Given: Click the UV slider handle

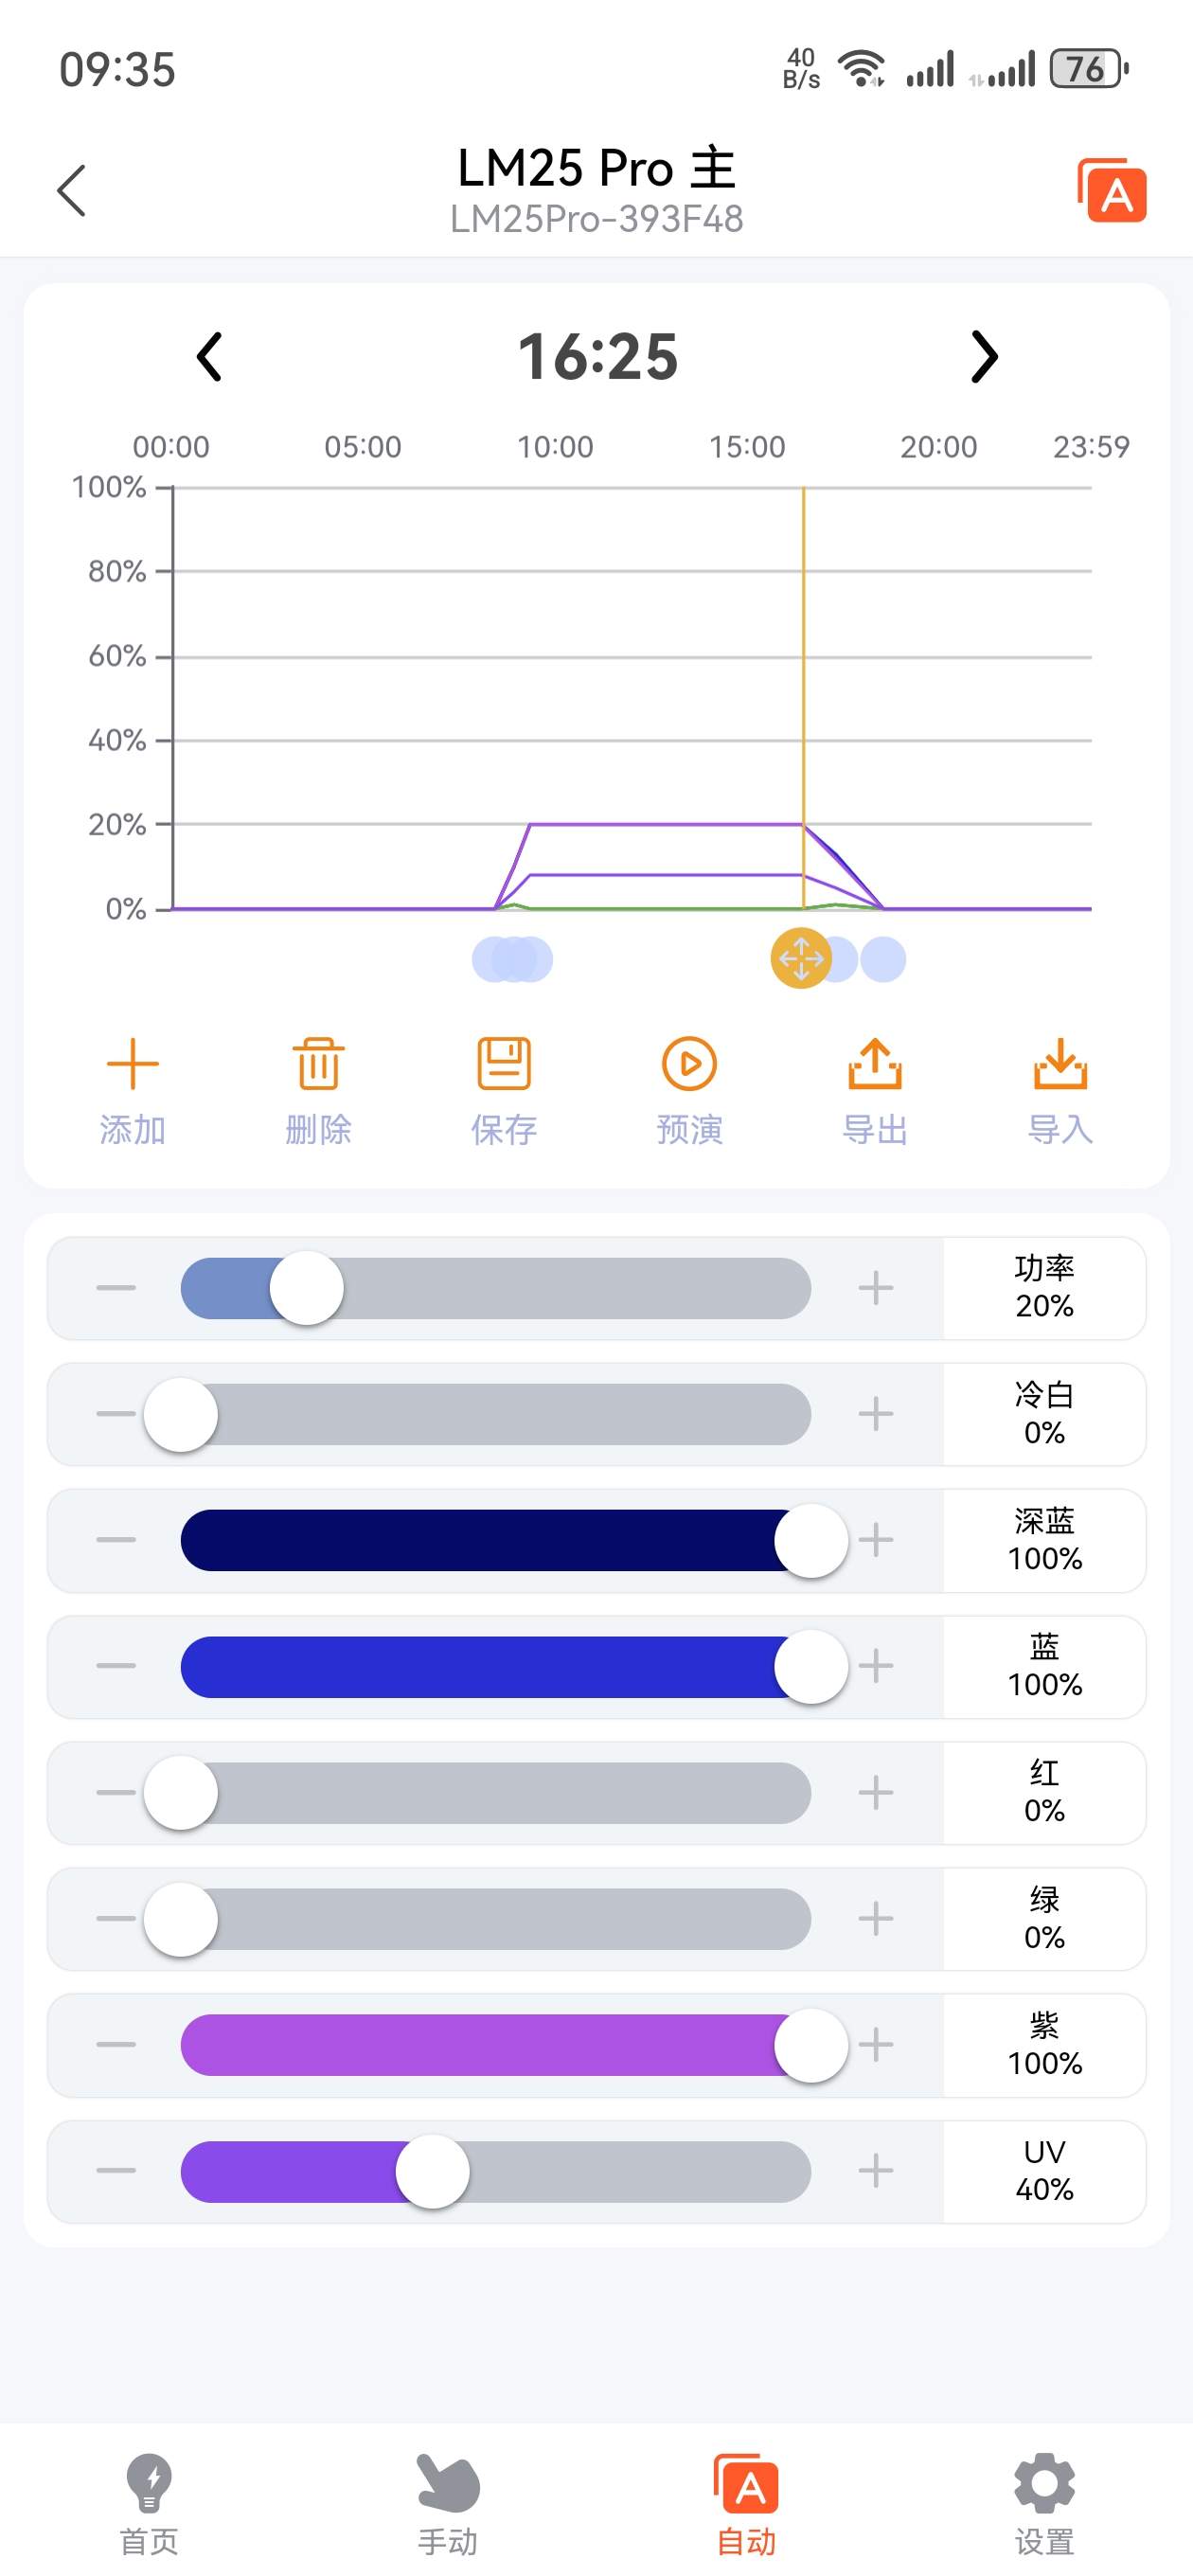Looking at the screenshot, I should (433, 2171).
